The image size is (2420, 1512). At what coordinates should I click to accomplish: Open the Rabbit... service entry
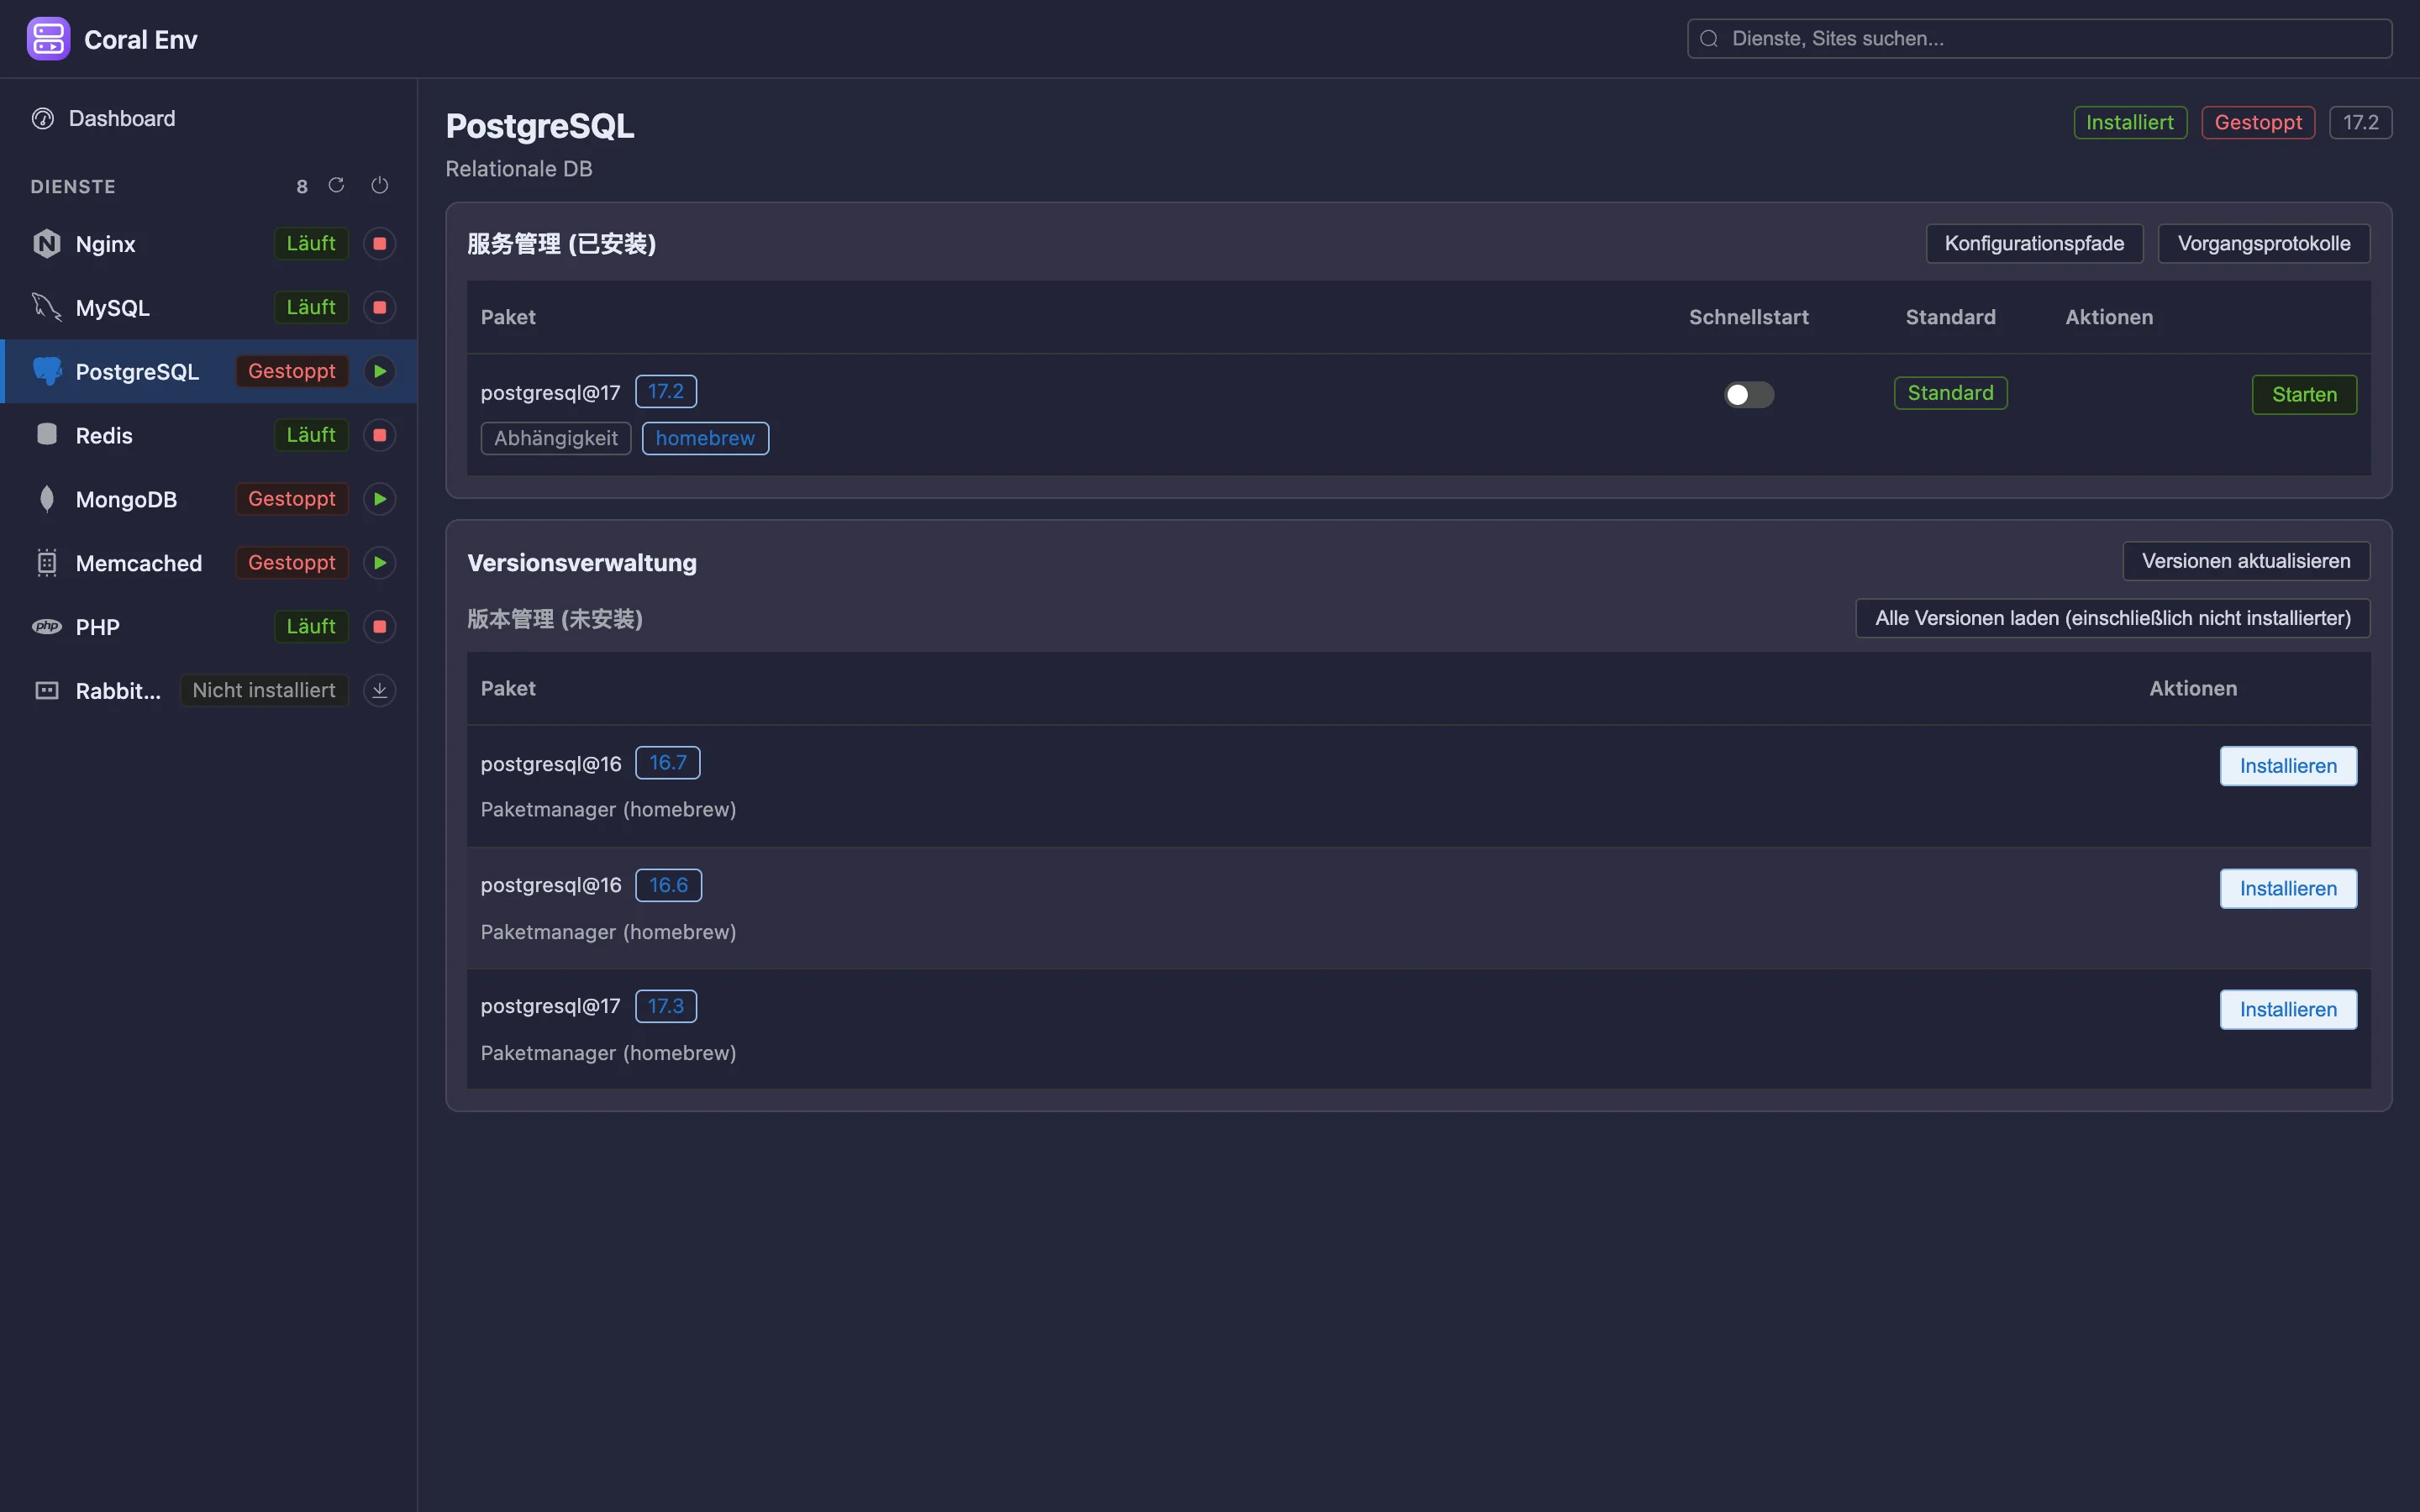click(x=208, y=691)
